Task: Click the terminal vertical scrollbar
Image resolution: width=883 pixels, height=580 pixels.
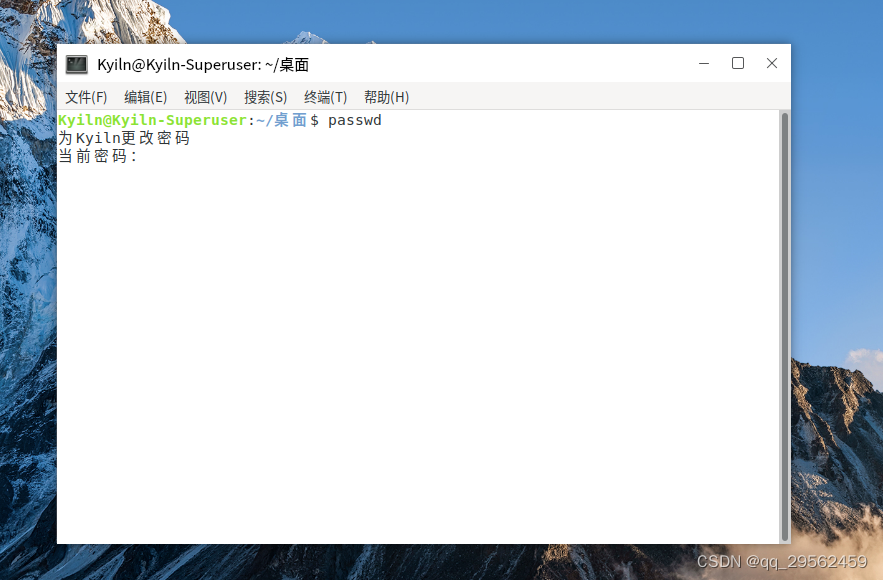Action: tap(784, 327)
